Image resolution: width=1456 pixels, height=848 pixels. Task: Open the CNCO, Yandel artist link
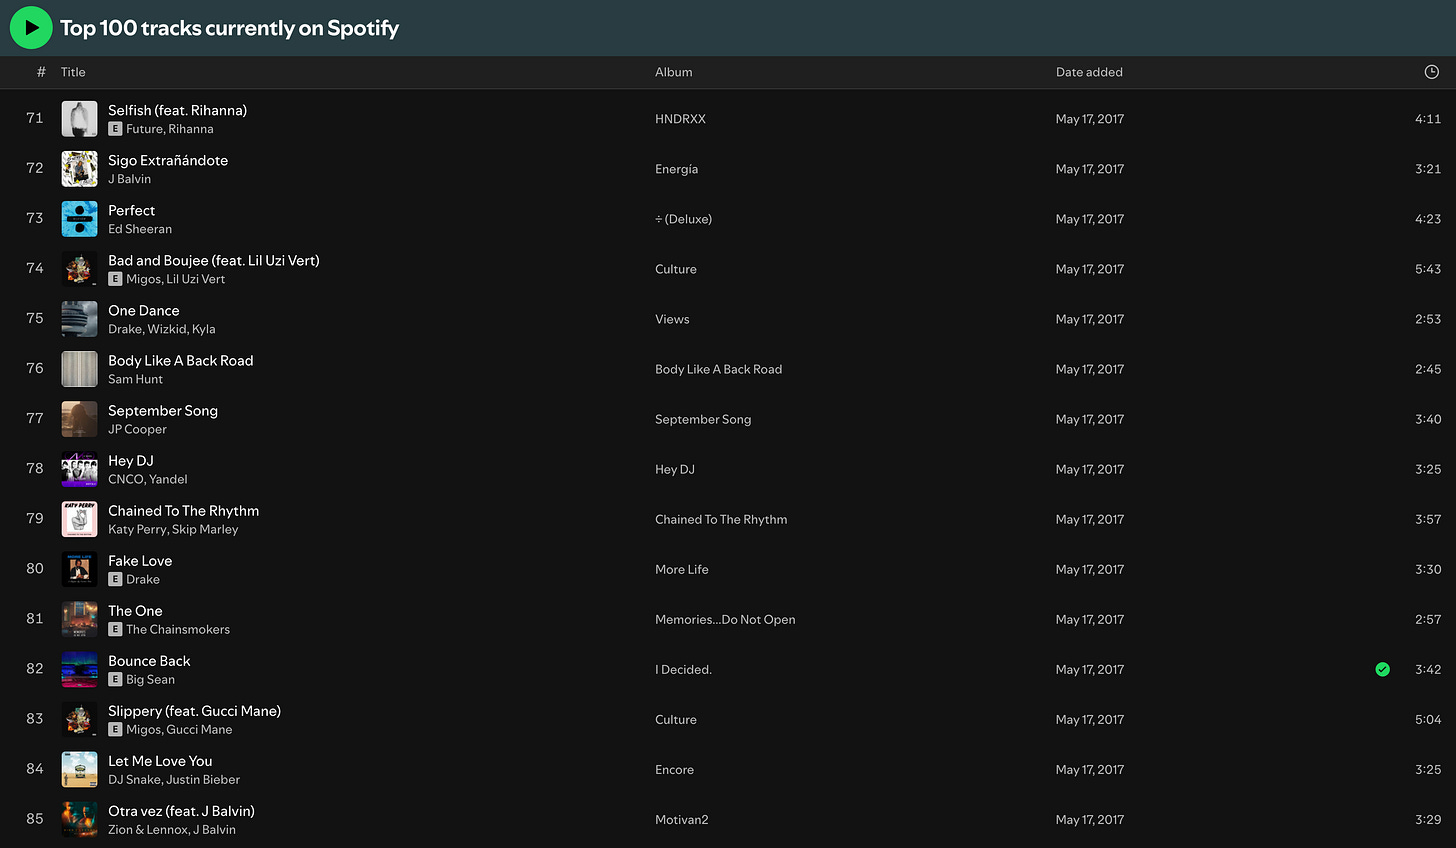pyautogui.click(x=147, y=479)
